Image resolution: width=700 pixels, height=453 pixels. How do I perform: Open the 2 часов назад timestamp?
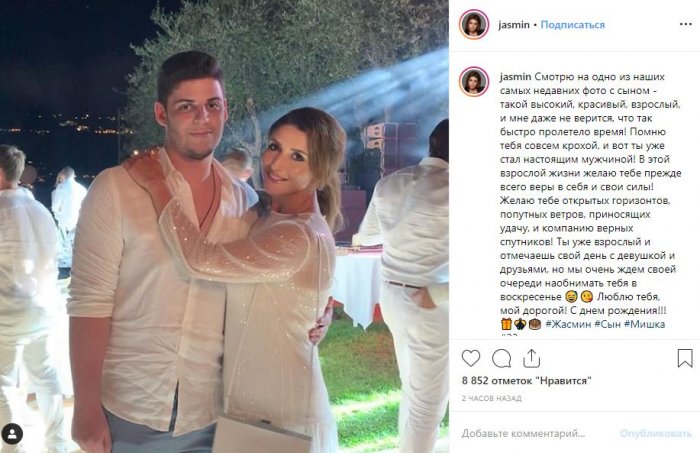tap(492, 398)
